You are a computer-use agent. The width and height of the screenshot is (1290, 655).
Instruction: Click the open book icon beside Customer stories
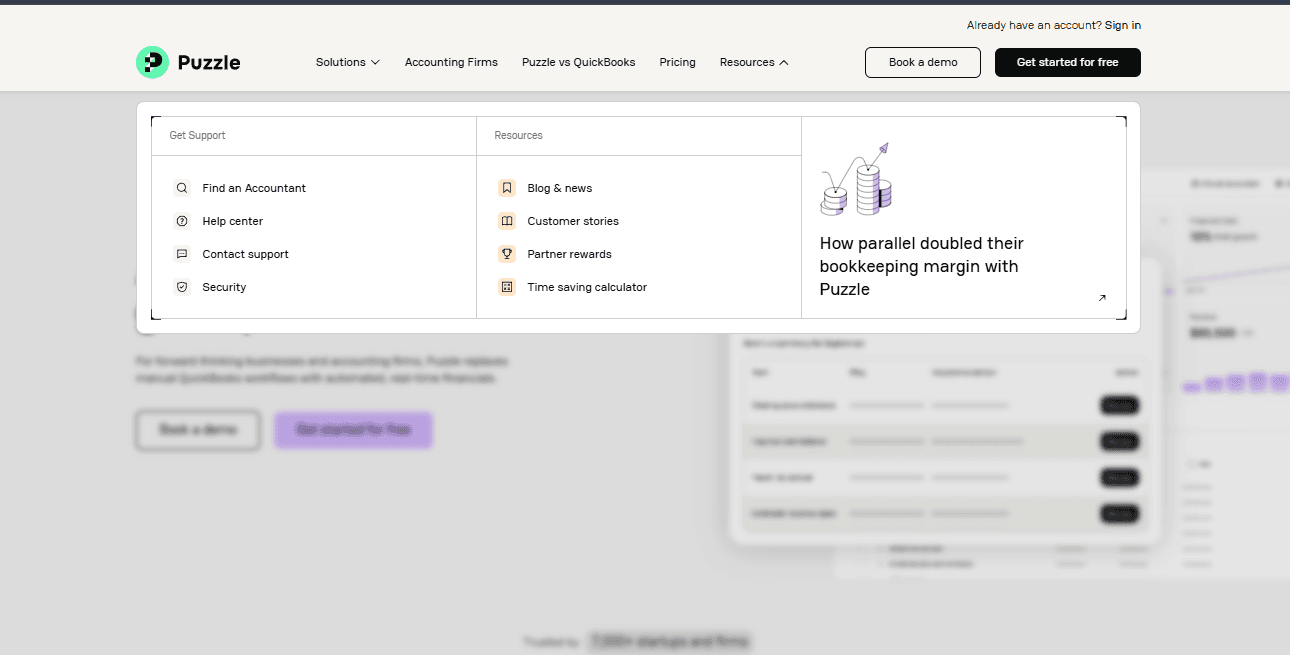(x=507, y=221)
